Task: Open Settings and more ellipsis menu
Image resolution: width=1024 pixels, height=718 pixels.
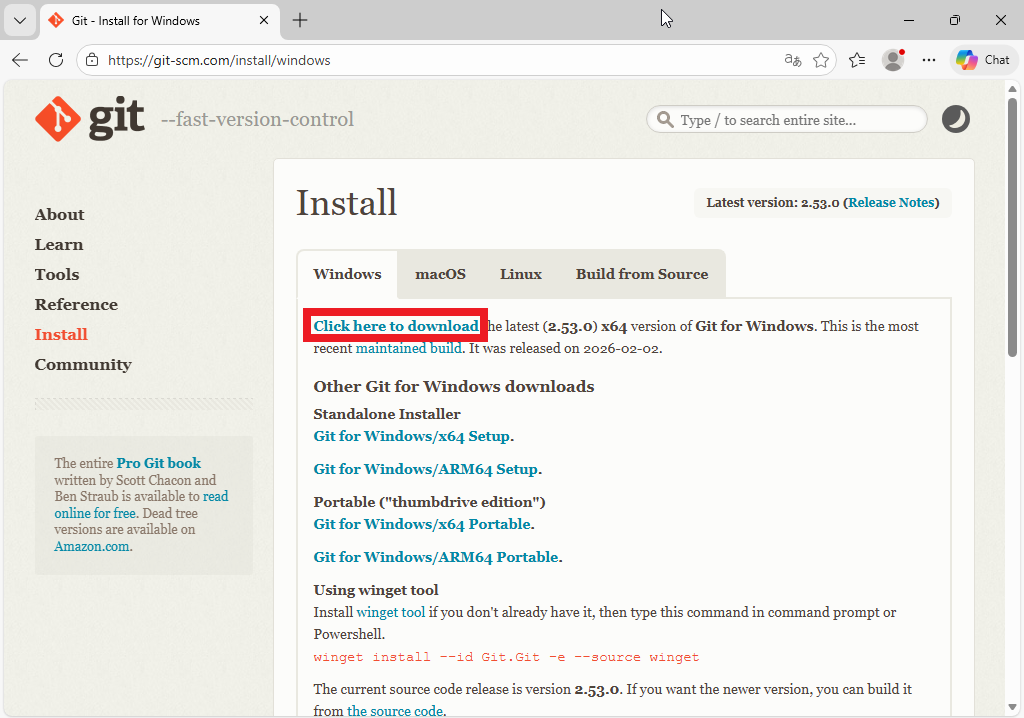Action: [x=929, y=60]
